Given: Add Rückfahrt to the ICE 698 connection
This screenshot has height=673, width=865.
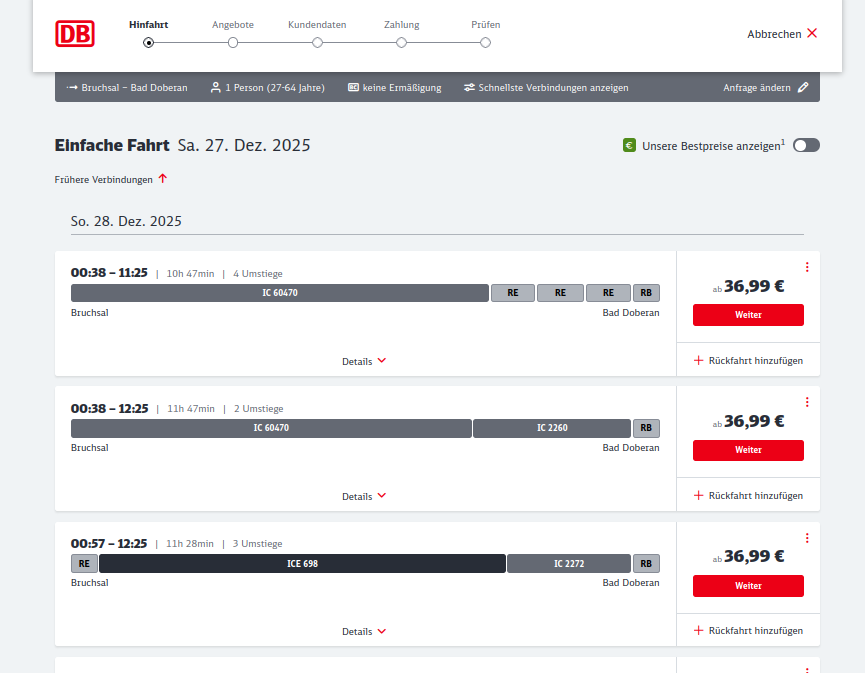Looking at the screenshot, I should pyautogui.click(x=748, y=631).
